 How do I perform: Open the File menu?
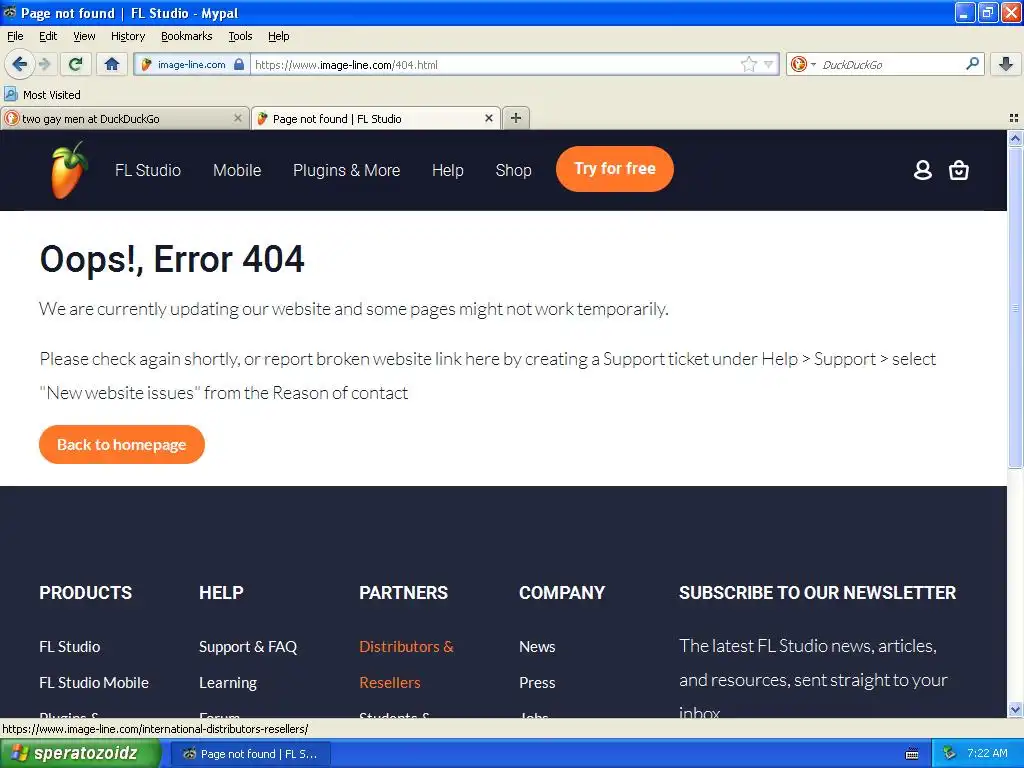point(15,36)
